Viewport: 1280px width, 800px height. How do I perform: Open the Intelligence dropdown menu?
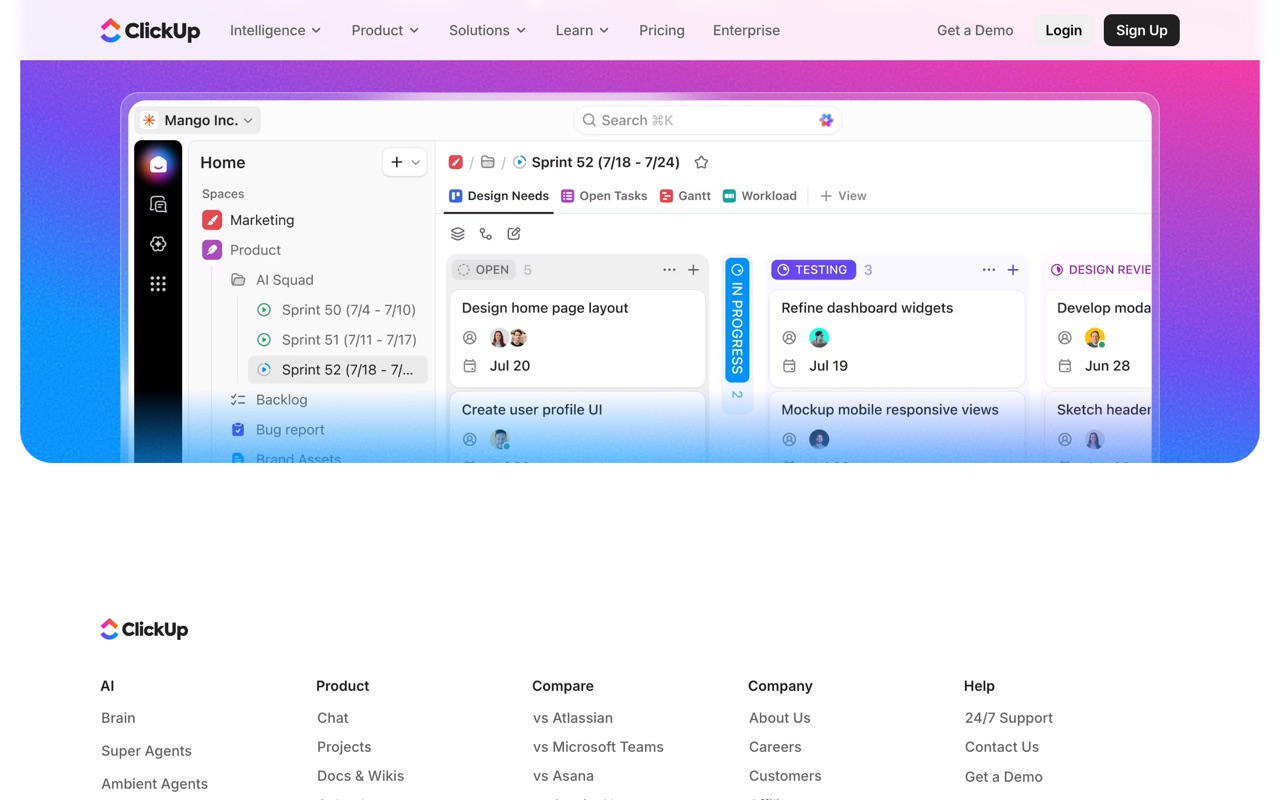[275, 31]
